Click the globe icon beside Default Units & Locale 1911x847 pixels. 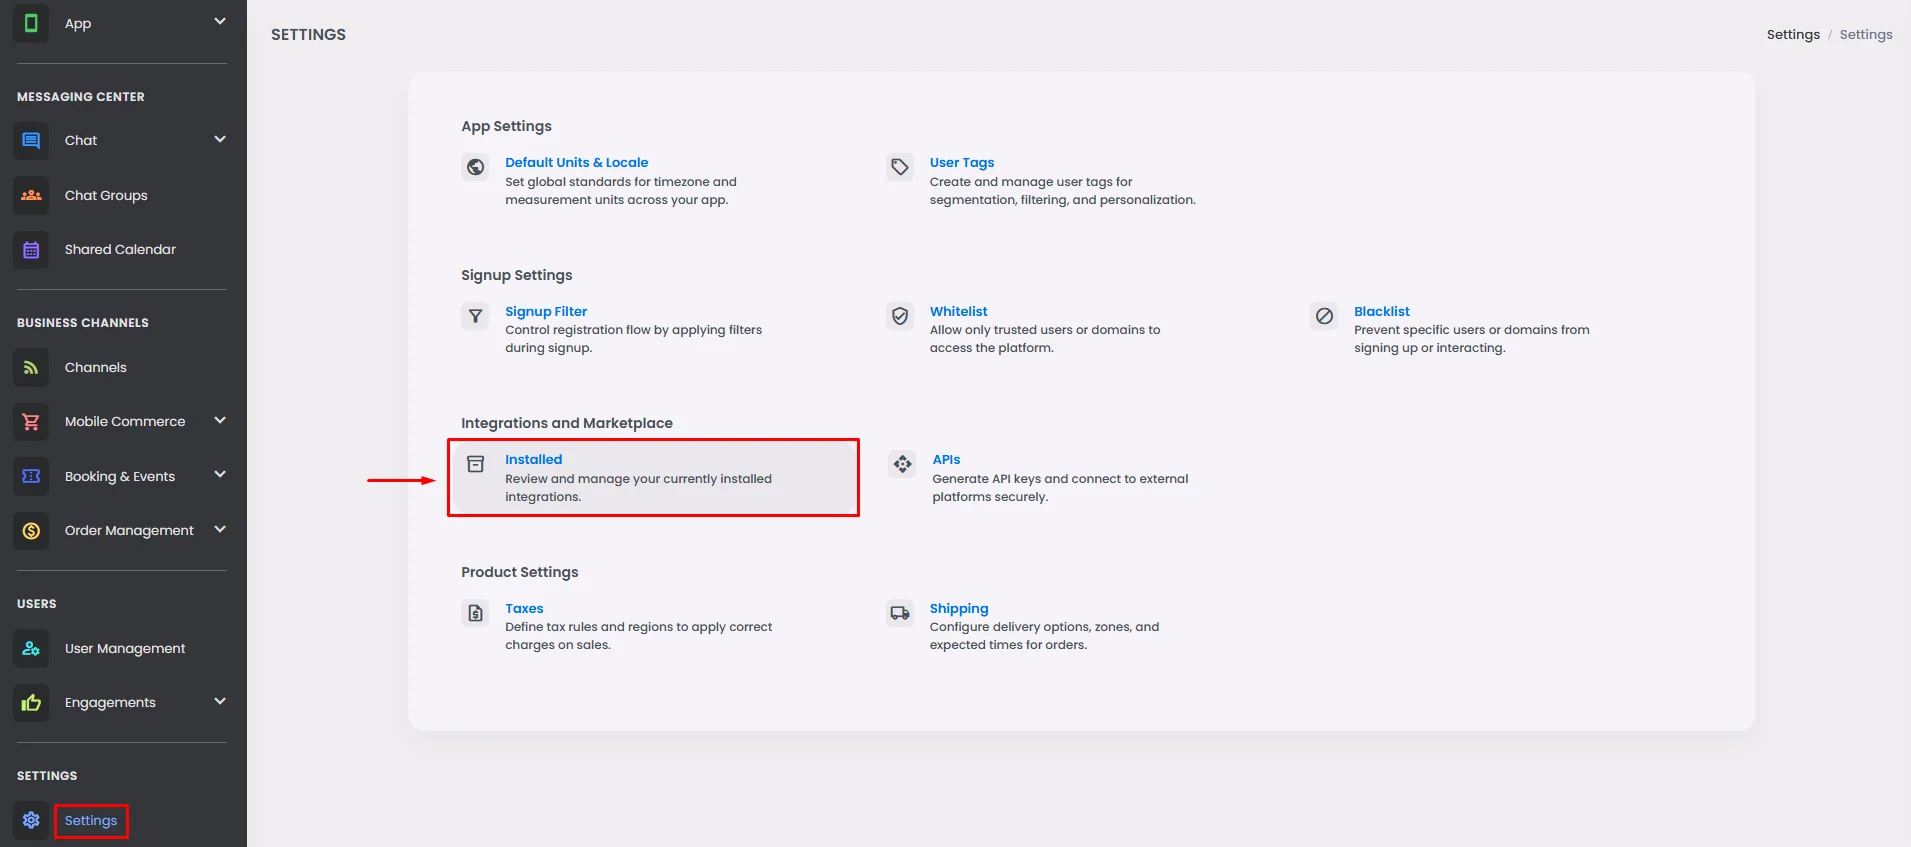pos(476,167)
